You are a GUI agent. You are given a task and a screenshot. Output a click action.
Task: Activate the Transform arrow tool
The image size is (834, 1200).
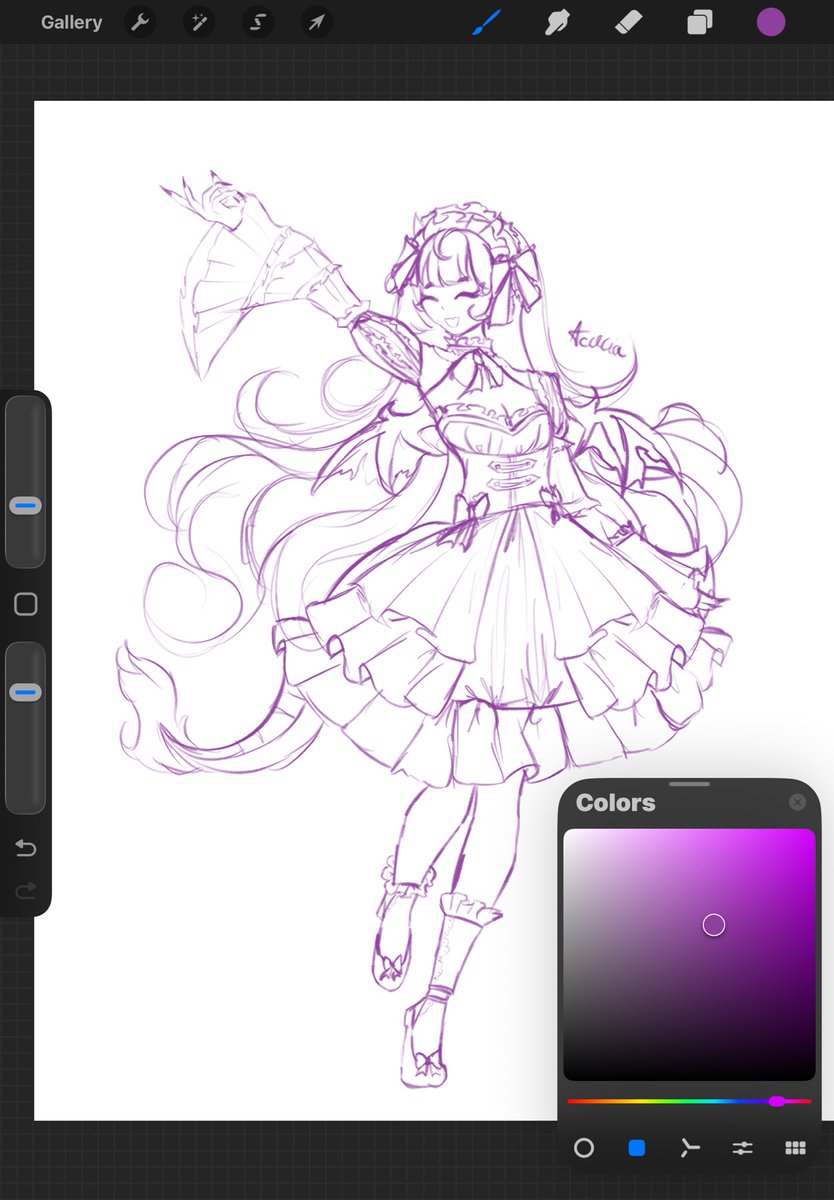(317, 22)
